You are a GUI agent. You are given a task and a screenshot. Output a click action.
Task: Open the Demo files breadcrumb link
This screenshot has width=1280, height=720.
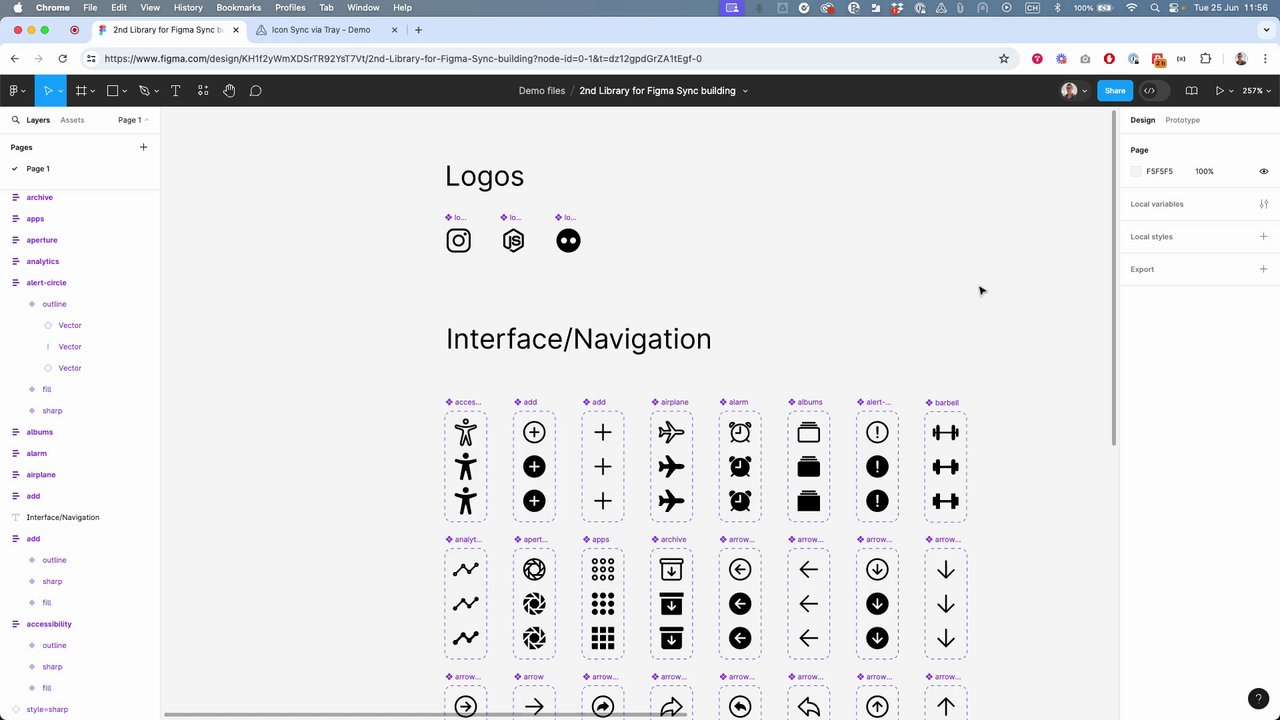tap(542, 91)
